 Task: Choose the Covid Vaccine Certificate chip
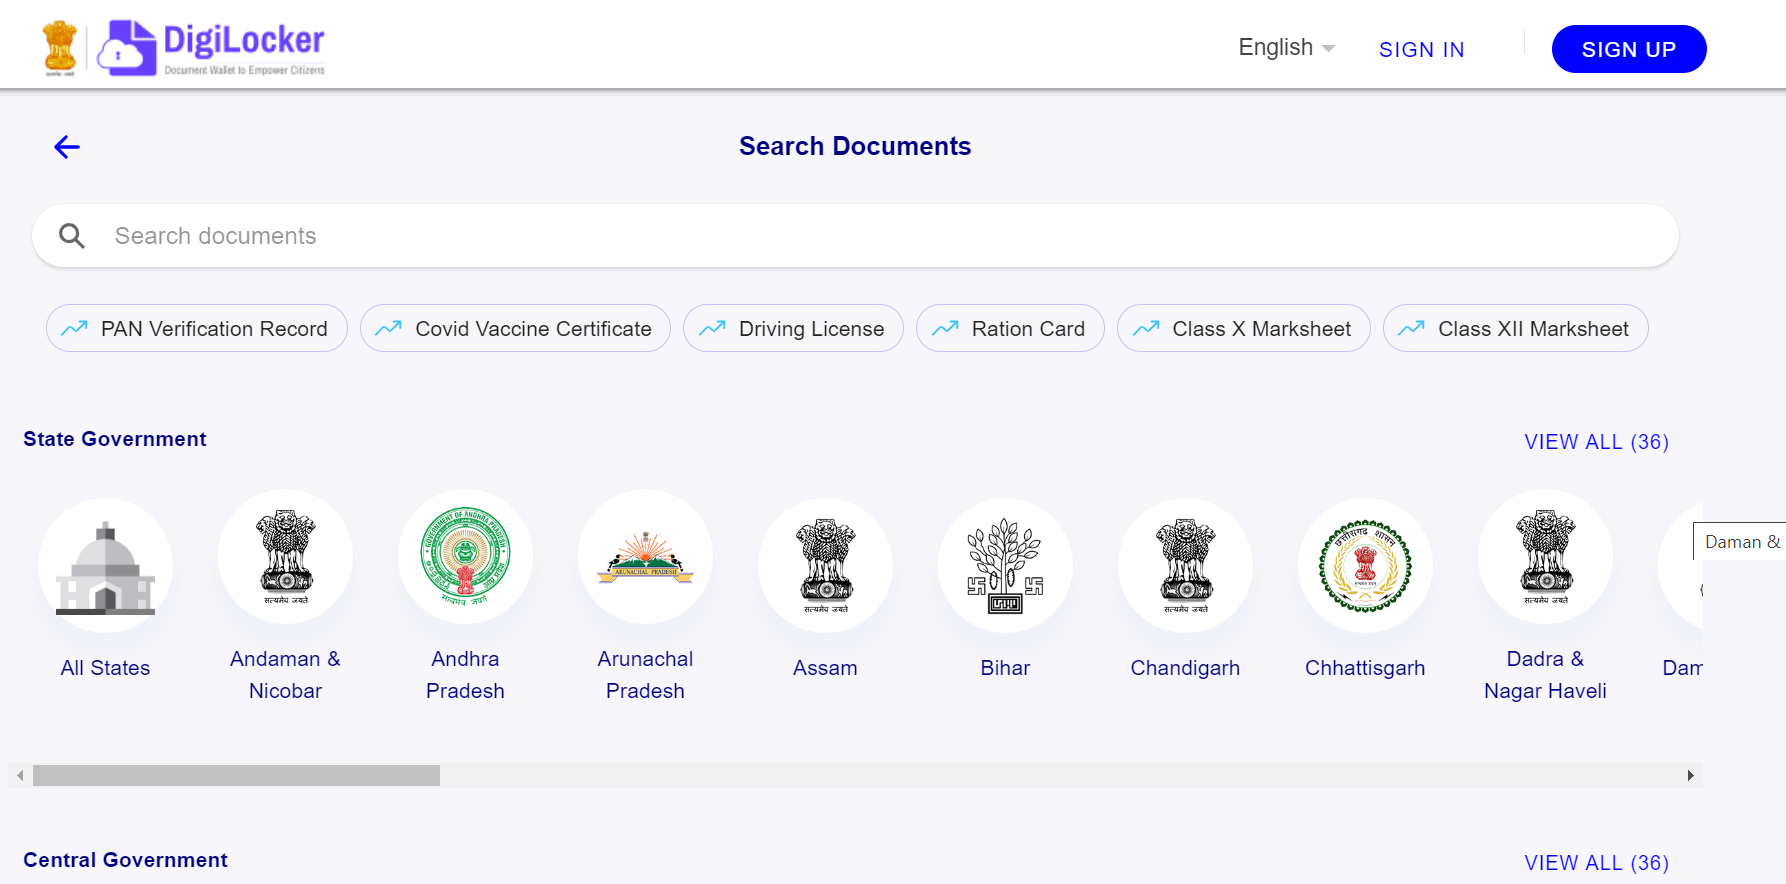(515, 329)
